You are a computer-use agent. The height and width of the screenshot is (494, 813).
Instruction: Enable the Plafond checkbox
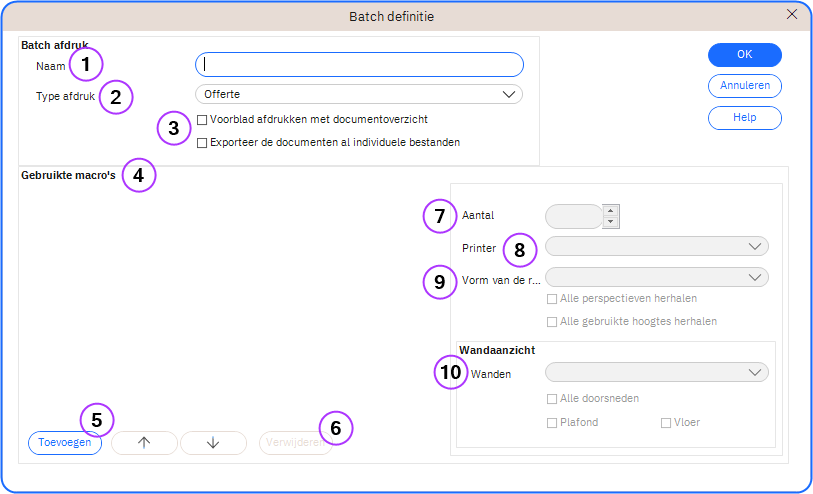point(552,423)
